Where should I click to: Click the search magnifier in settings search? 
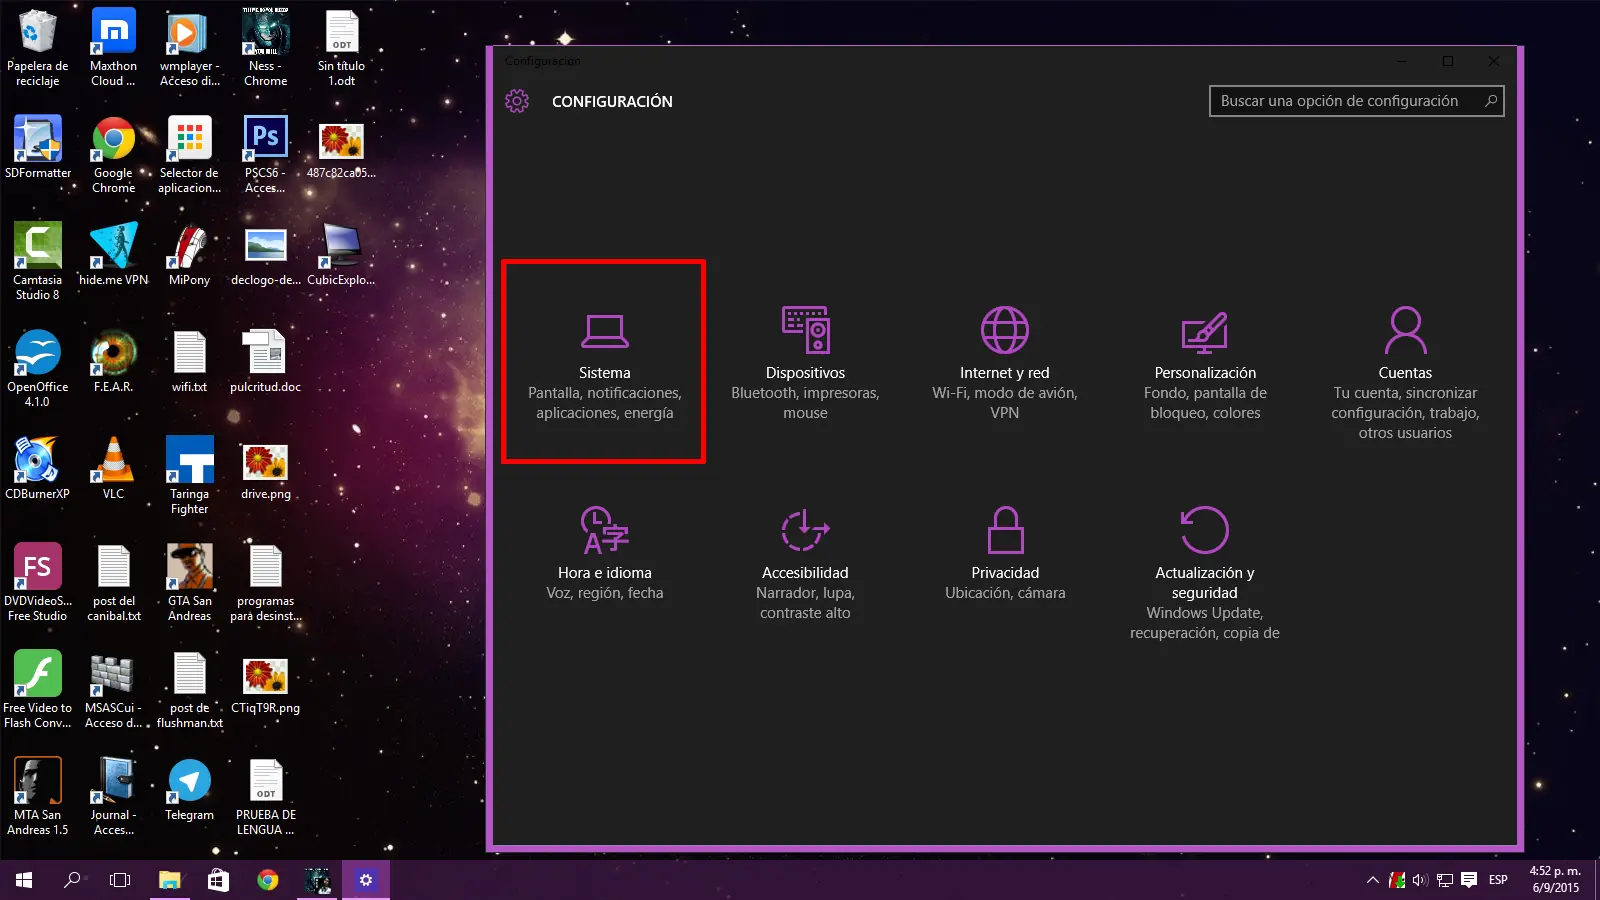coord(1490,100)
